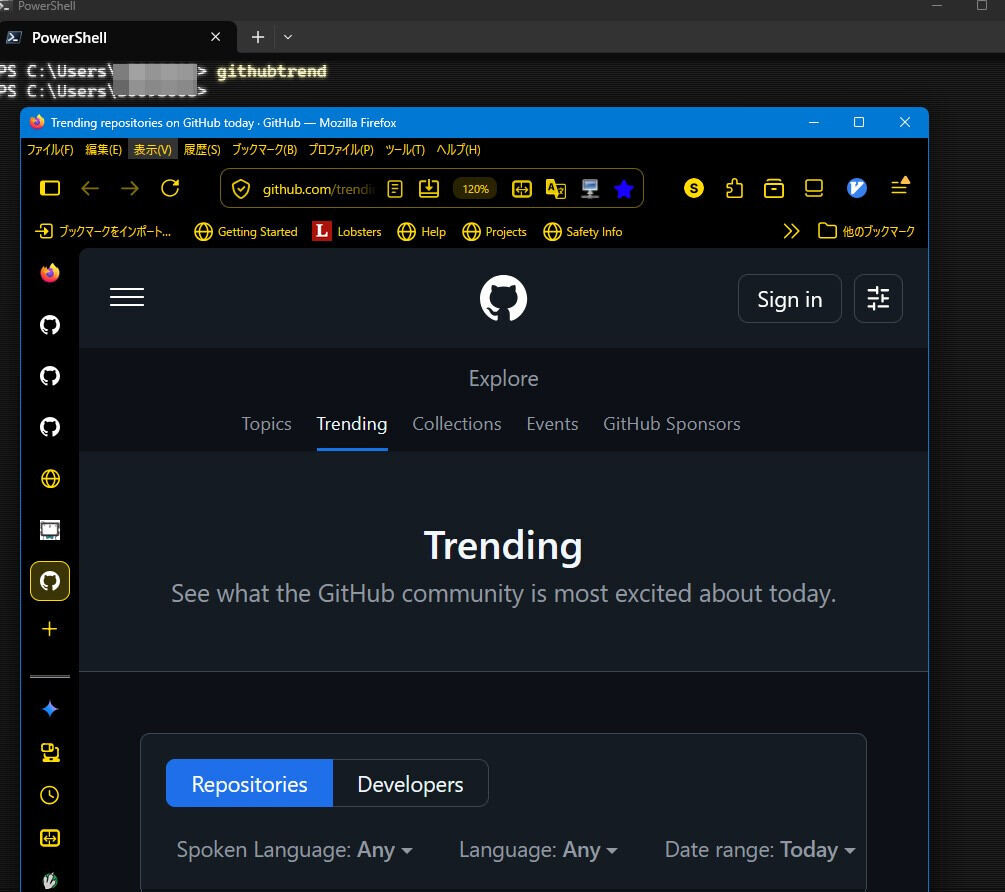
Task: Switch to the Developers toggle button
Action: [x=410, y=784]
